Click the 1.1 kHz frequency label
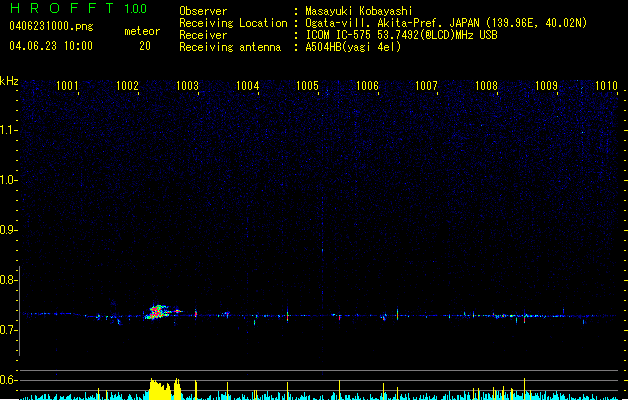 (x=9, y=130)
